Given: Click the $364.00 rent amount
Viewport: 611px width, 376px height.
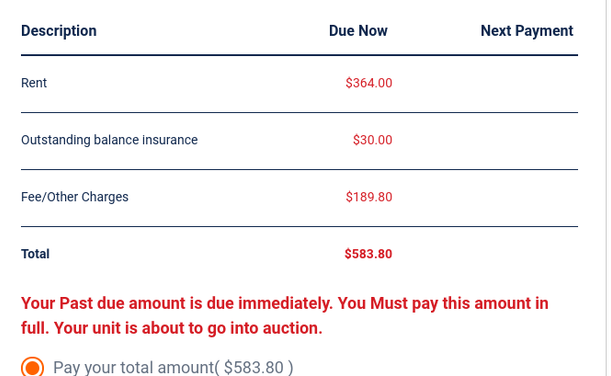Looking at the screenshot, I should point(369,83).
